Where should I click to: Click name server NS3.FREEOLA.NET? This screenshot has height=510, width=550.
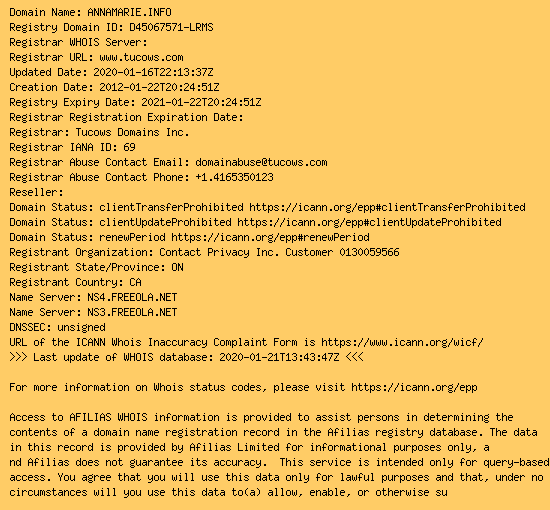(x=132, y=313)
